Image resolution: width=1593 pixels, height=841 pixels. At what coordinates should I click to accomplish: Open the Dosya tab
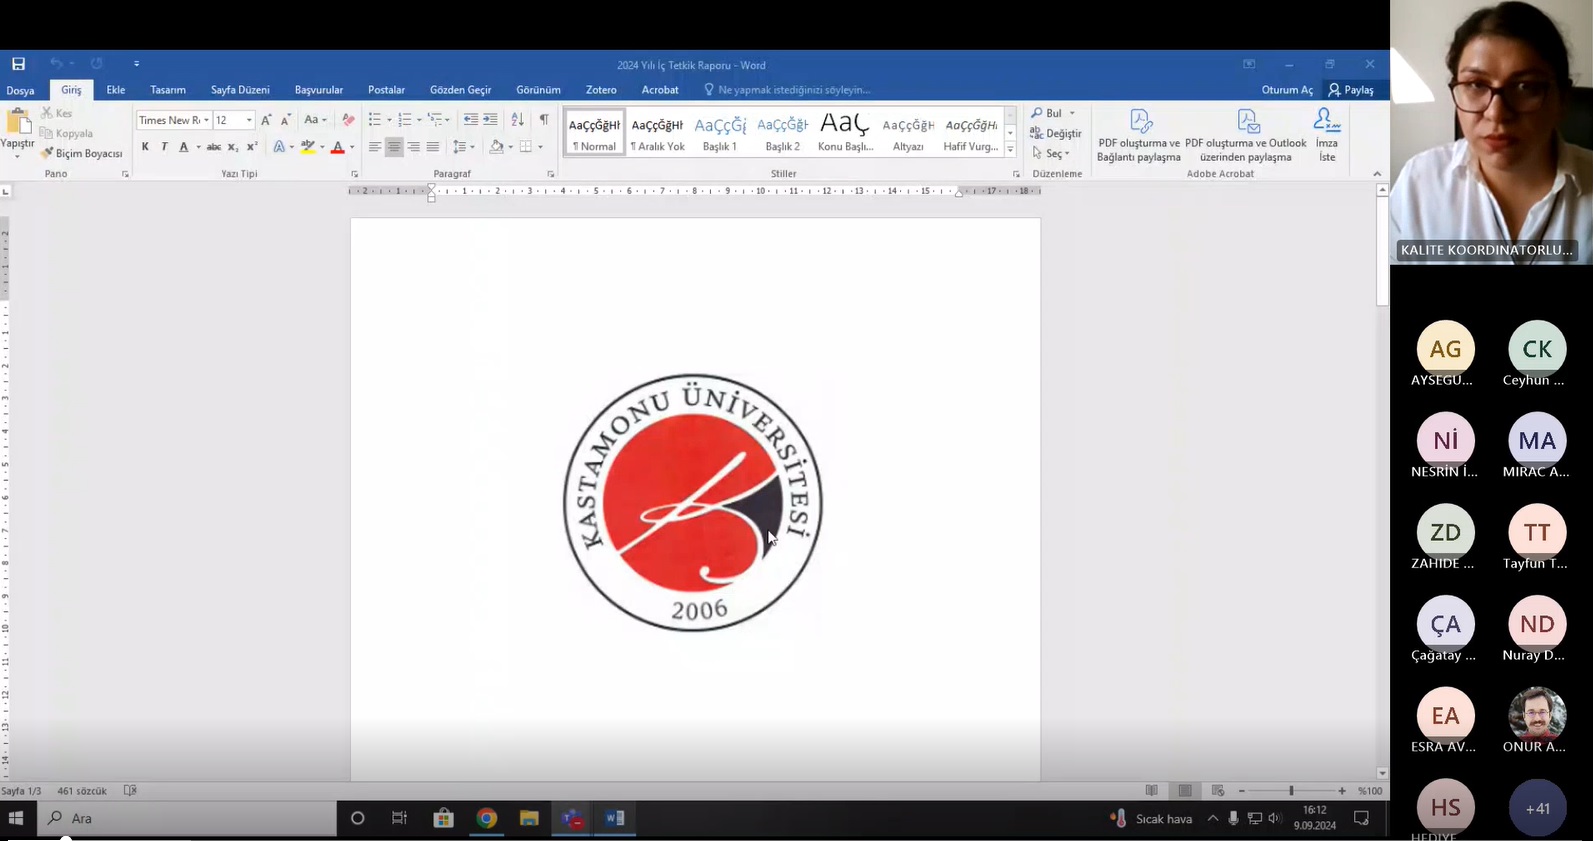[20, 90]
